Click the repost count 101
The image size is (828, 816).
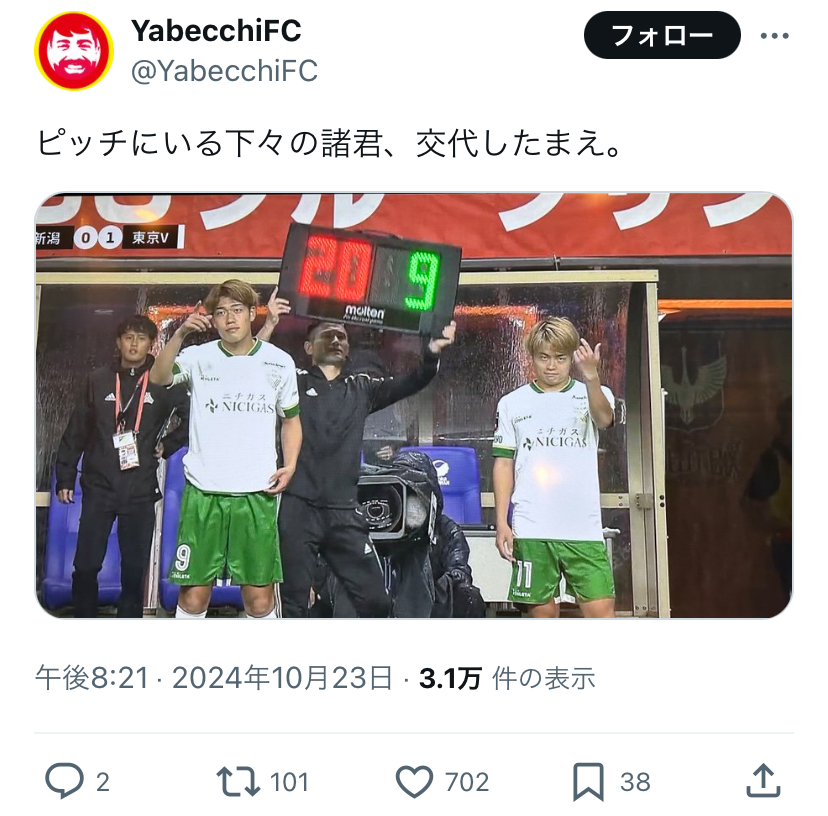pyautogui.click(x=289, y=782)
